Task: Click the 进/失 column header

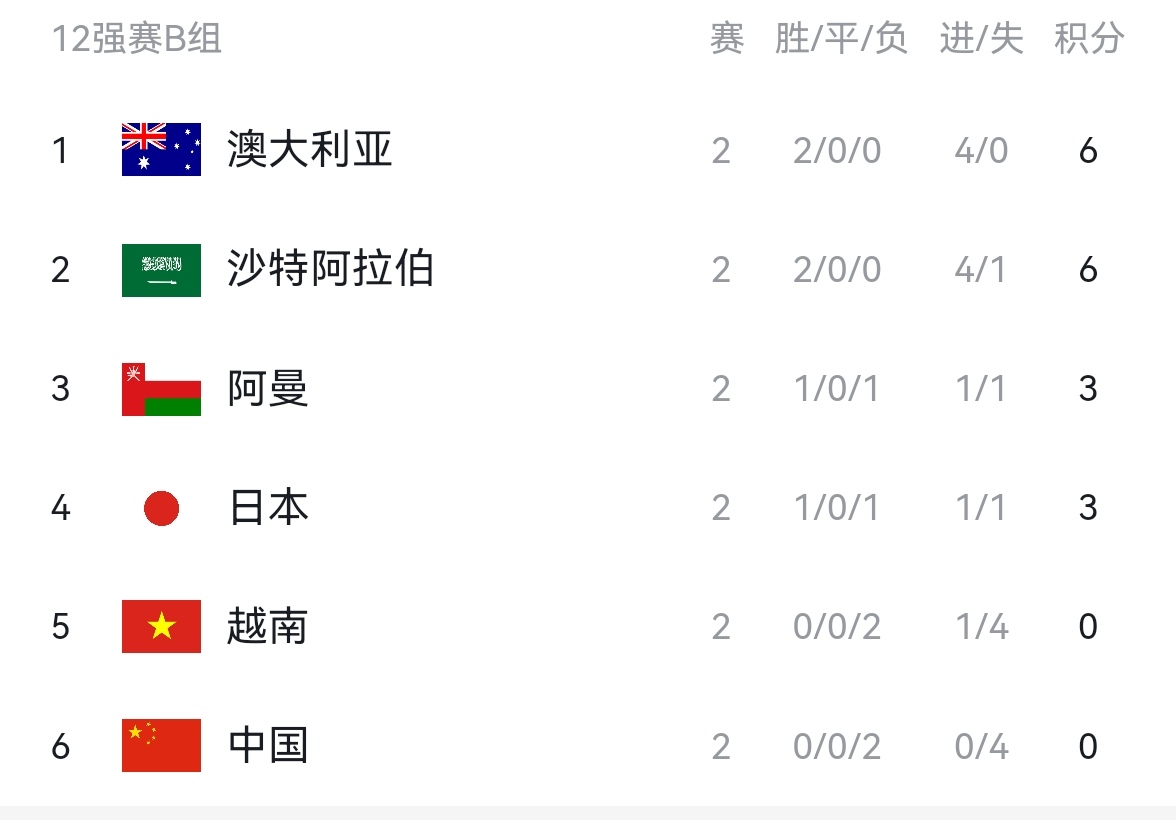Action: pos(981,39)
